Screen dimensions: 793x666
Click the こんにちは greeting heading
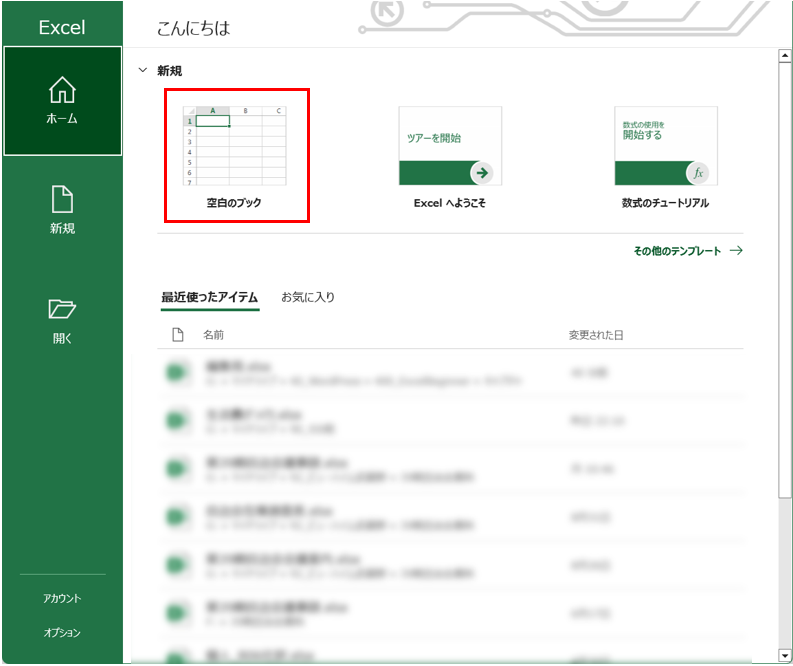194,28
